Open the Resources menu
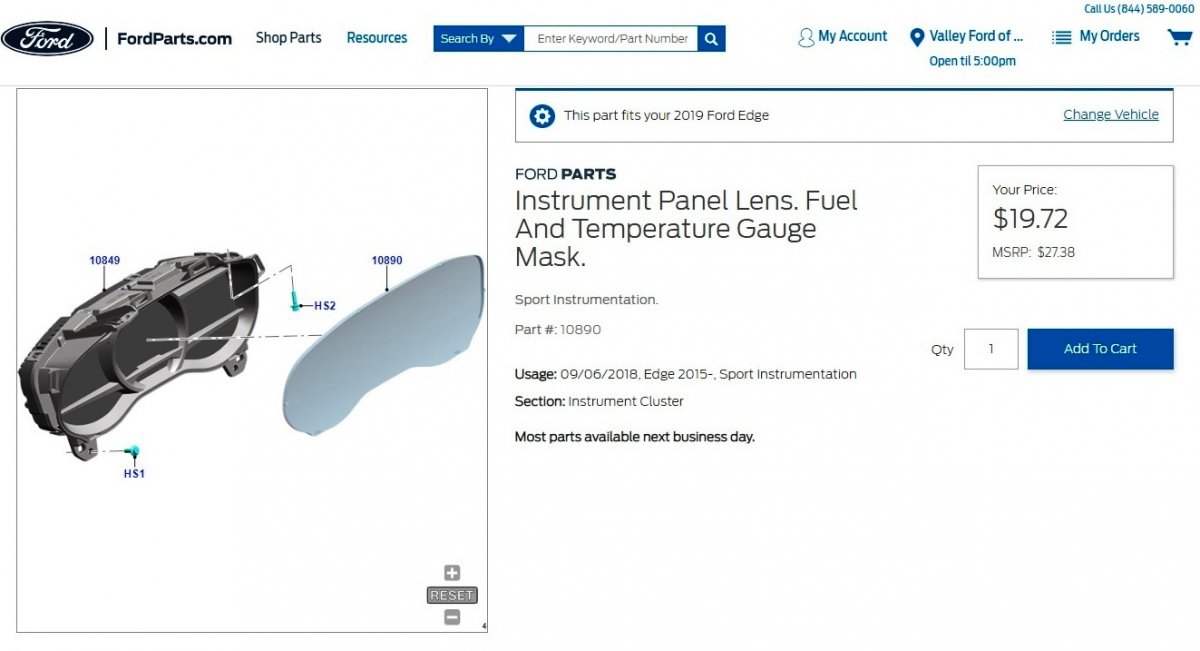This screenshot has width=1200, height=651. [x=377, y=38]
